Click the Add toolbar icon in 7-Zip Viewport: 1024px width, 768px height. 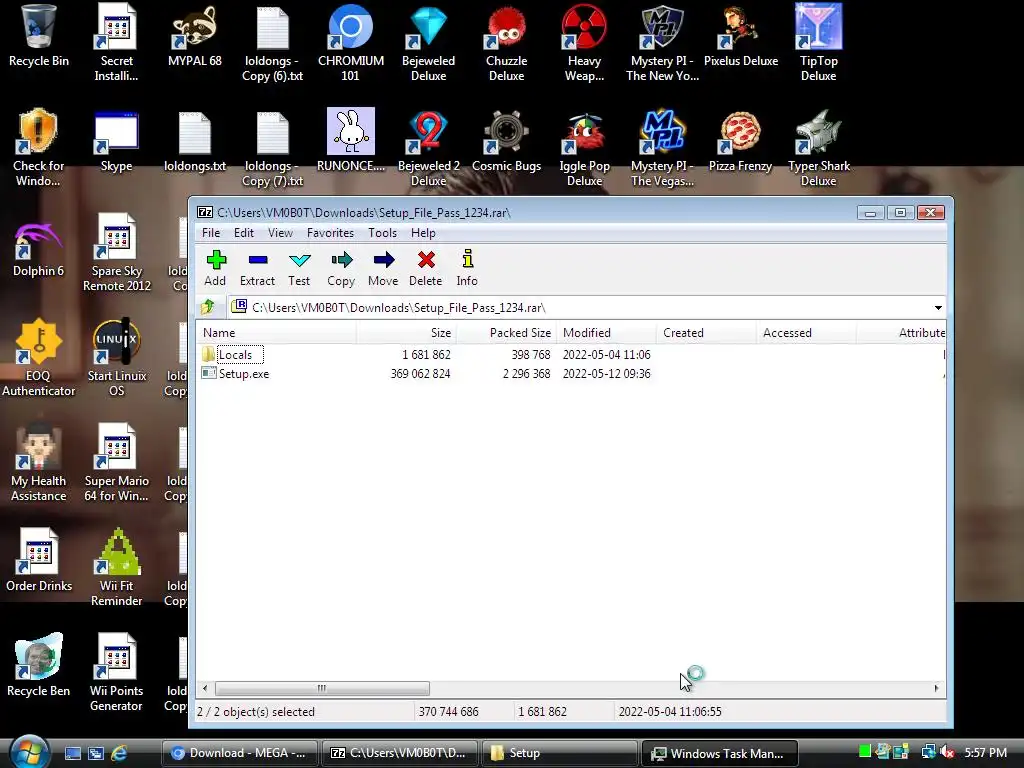tap(215, 268)
